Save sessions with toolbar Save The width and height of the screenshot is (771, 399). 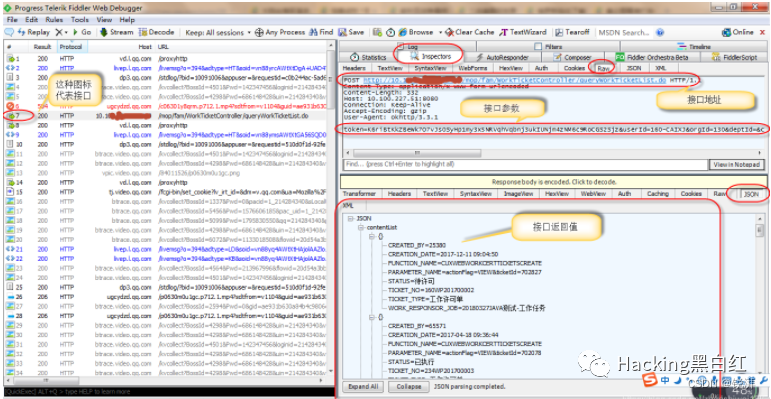pos(351,32)
